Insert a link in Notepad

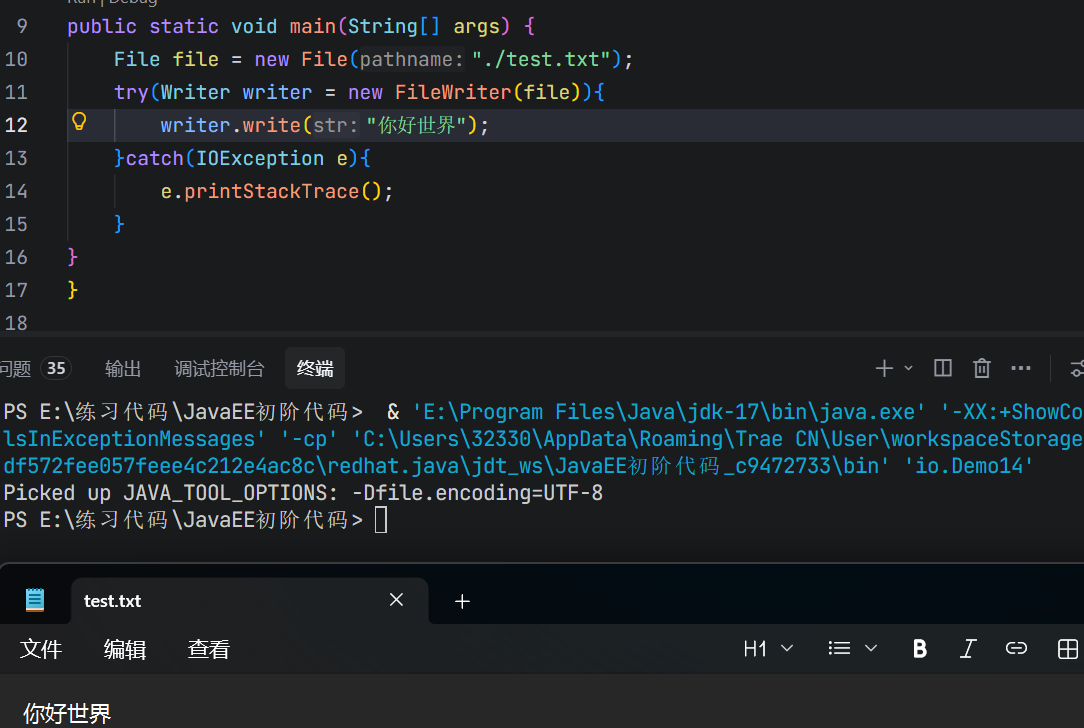(1016, 648)
